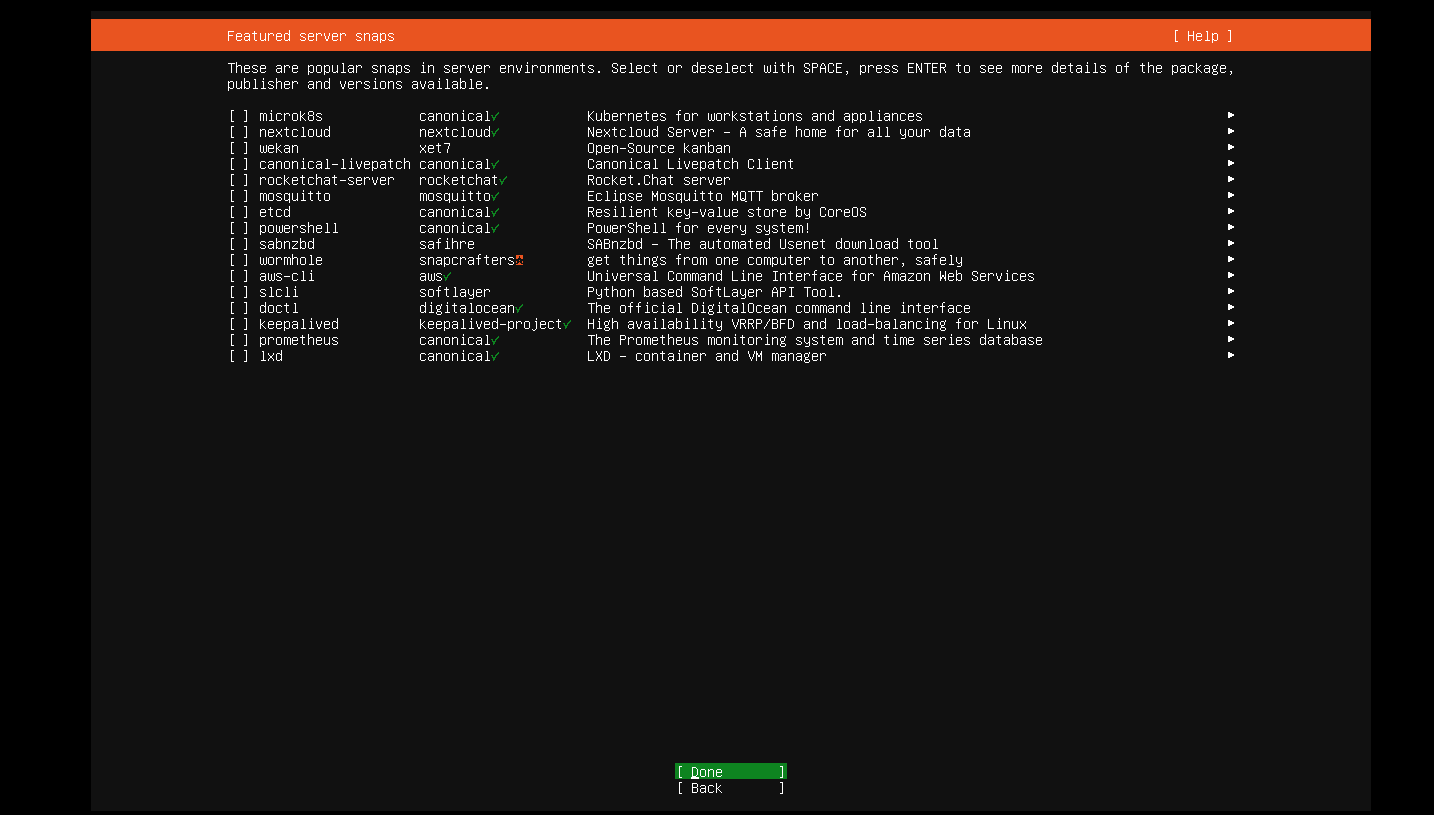
Task: Enable the canonical-livepatch checkbox
Action: pyautogui.click(x=239, y=164)
